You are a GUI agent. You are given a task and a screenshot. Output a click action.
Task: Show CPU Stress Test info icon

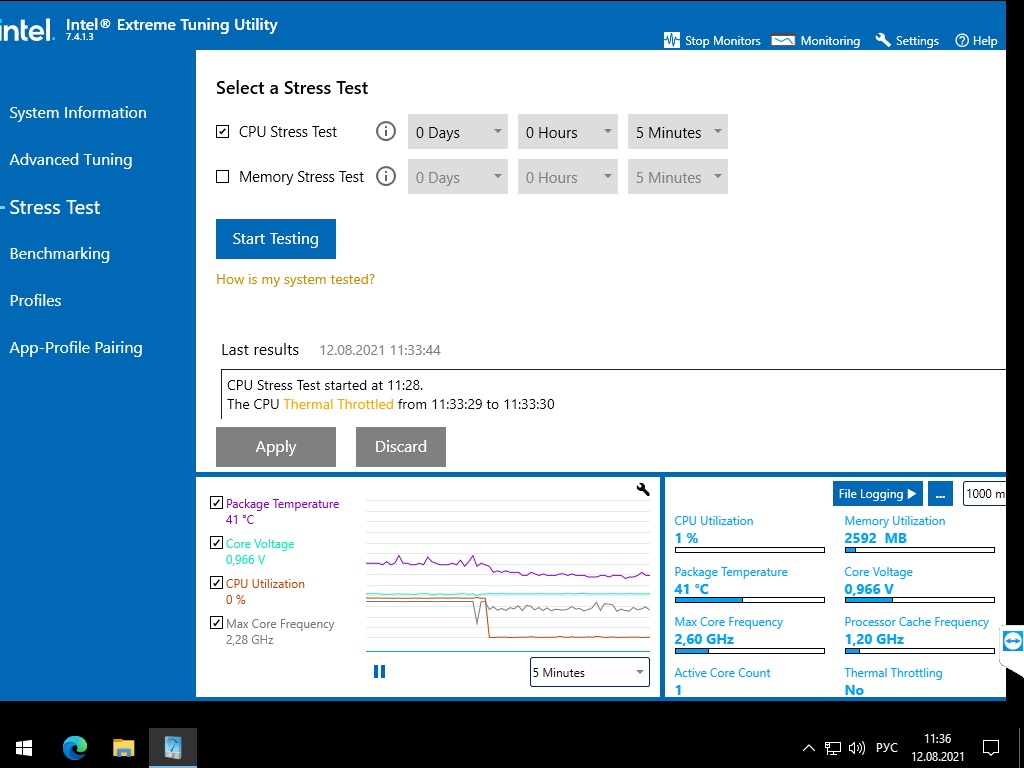point(386,131)
